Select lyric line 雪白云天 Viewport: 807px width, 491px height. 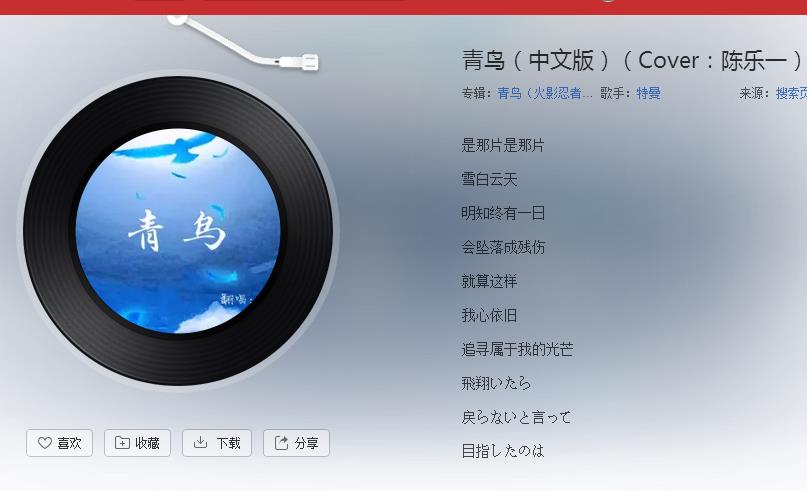pyautogui.click(x=489, y=179)
